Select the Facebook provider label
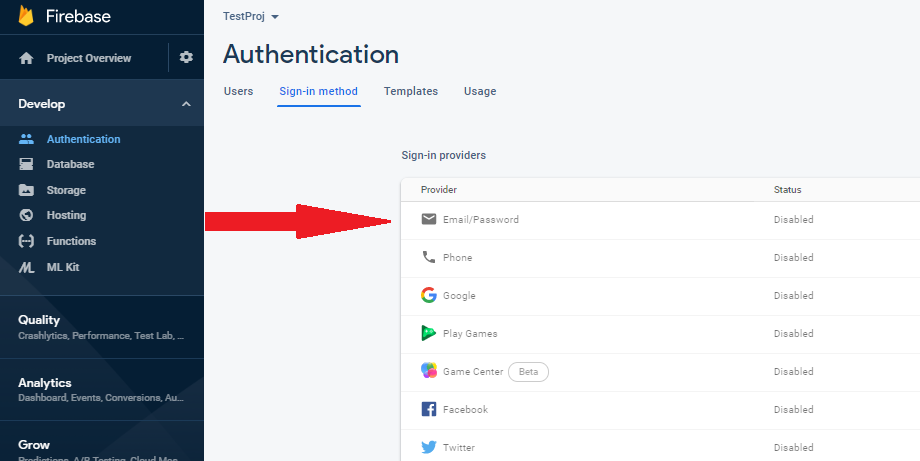The width and height of the screenshot is (920, 461). [465, 409]
